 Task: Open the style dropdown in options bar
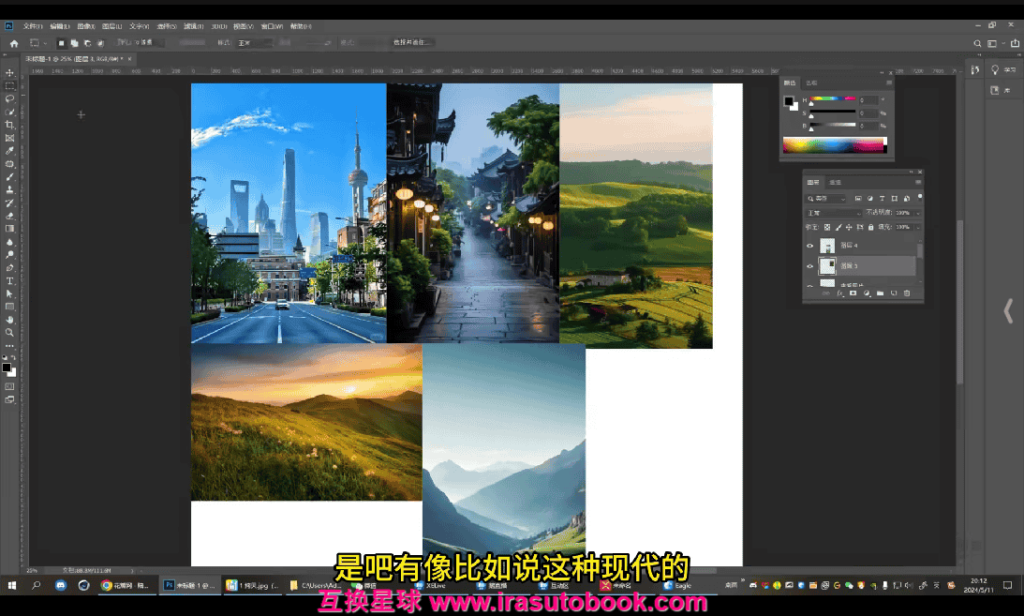(255, 43)
